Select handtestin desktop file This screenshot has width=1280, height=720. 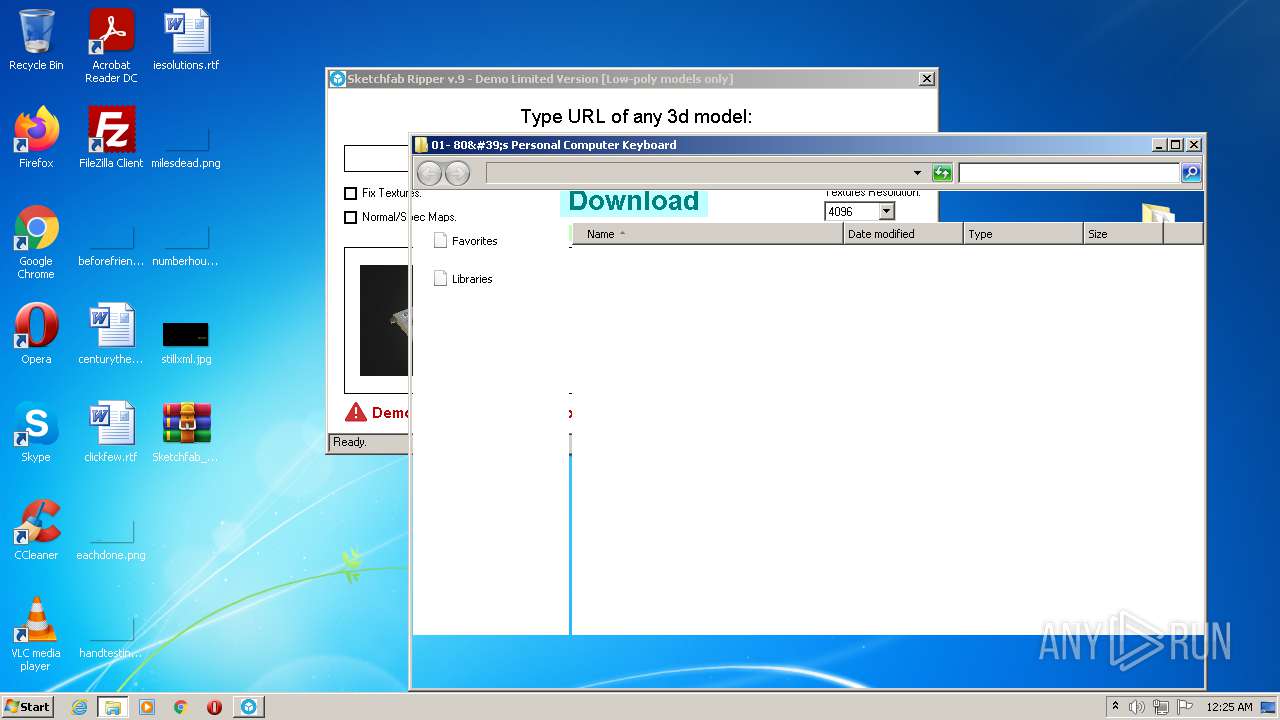pyautogui.click(x=111, y=638)
